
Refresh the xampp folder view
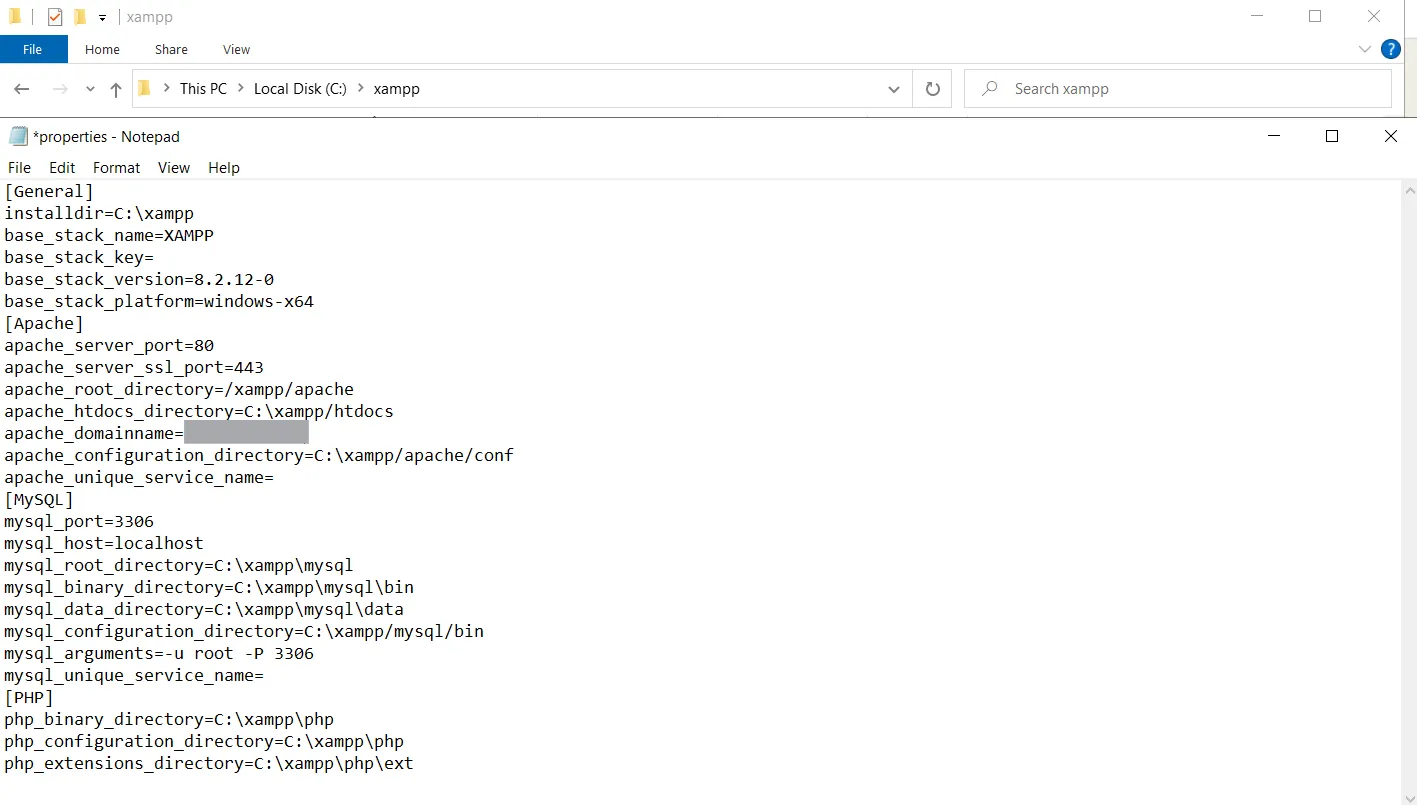(x=932, y=89)
